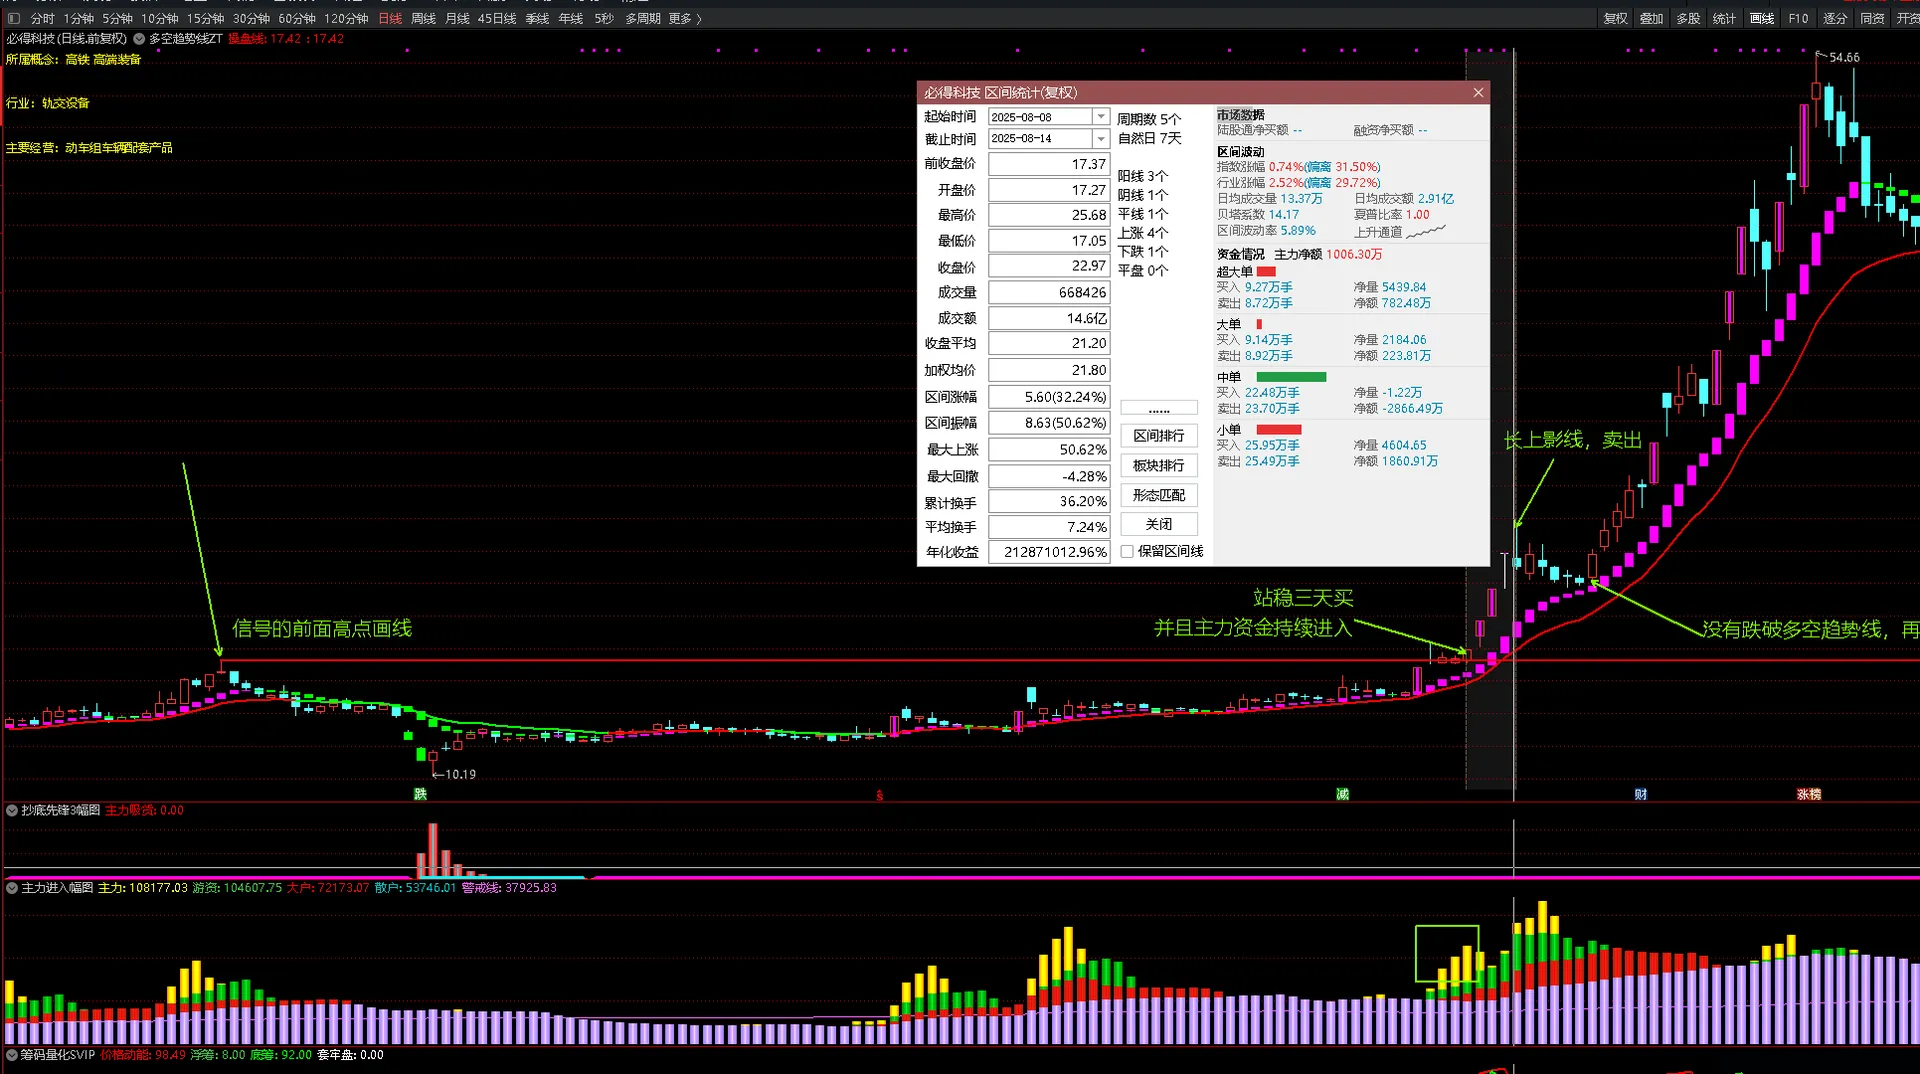1920x1074 pixels.
Task: Click the 财 marker on the chart axis
Action: tap(1641, 794)
